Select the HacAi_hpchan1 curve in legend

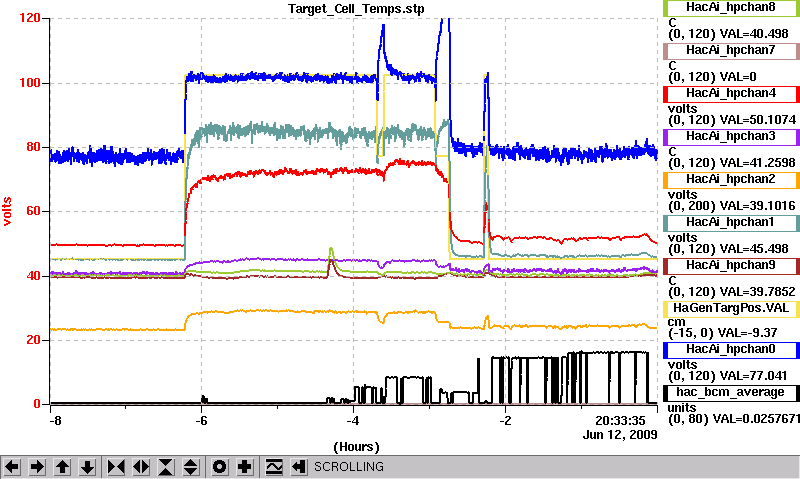[731, 223]
